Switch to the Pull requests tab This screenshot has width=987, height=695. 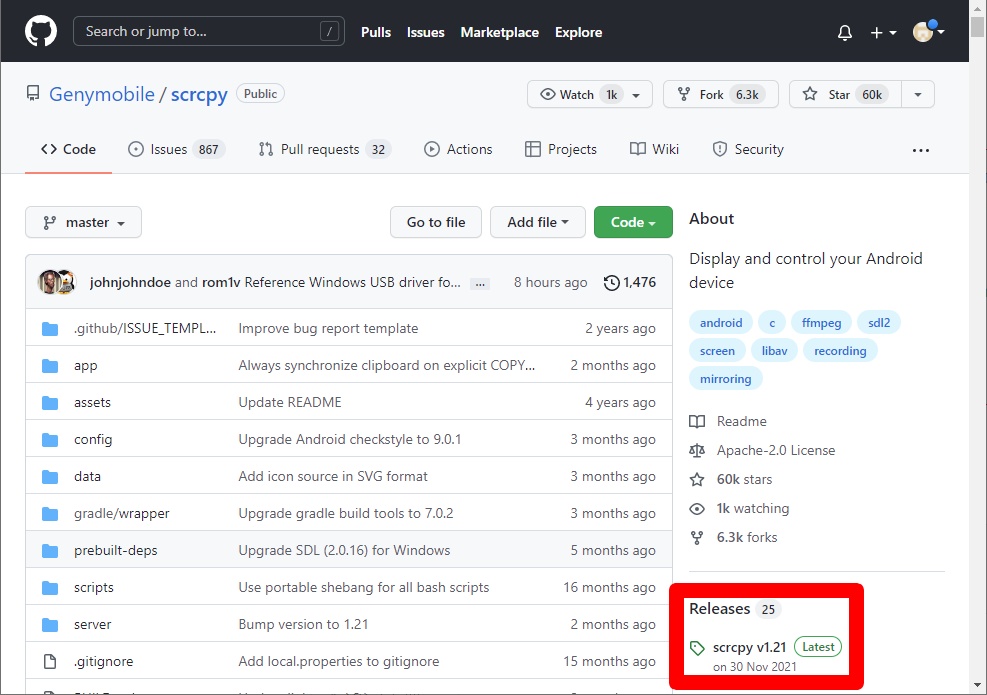(x=325, y=149)
